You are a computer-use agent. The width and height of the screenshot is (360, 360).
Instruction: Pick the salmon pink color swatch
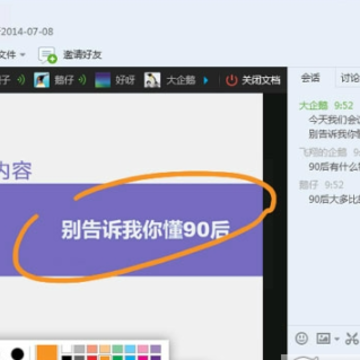click(x=92, y=349)
